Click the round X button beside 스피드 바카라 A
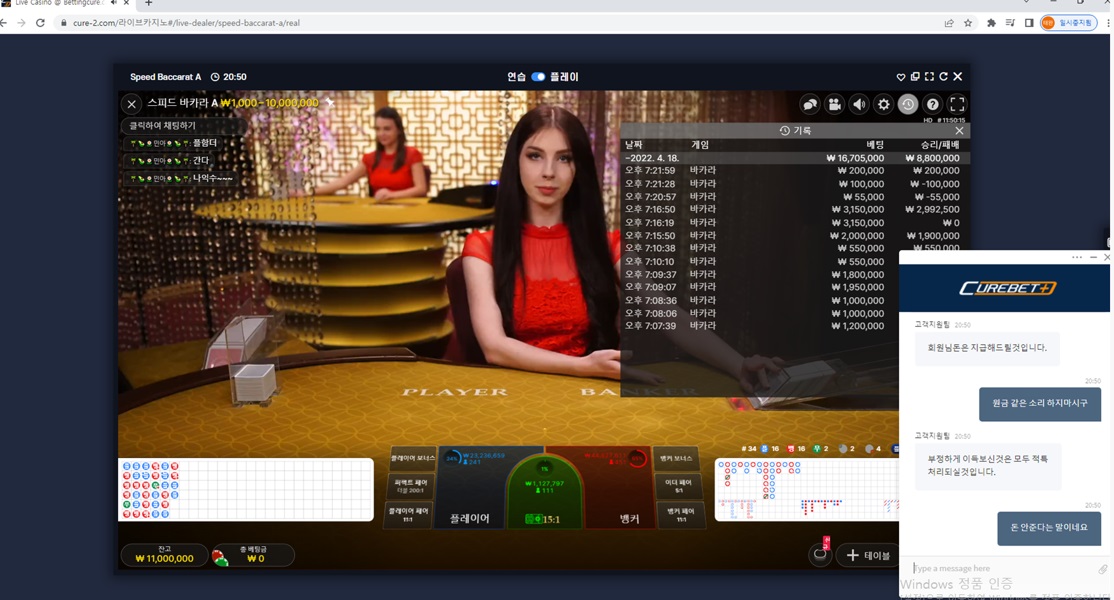1114x600 pixels. coord(131,104)
